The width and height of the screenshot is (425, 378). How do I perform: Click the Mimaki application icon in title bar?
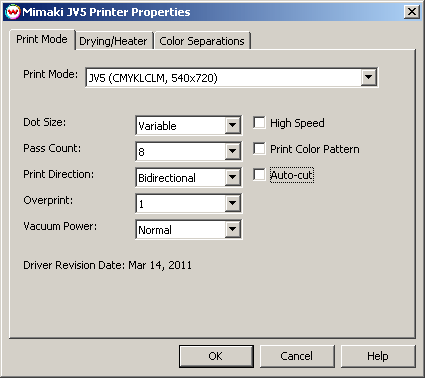(x=13, y=12)
